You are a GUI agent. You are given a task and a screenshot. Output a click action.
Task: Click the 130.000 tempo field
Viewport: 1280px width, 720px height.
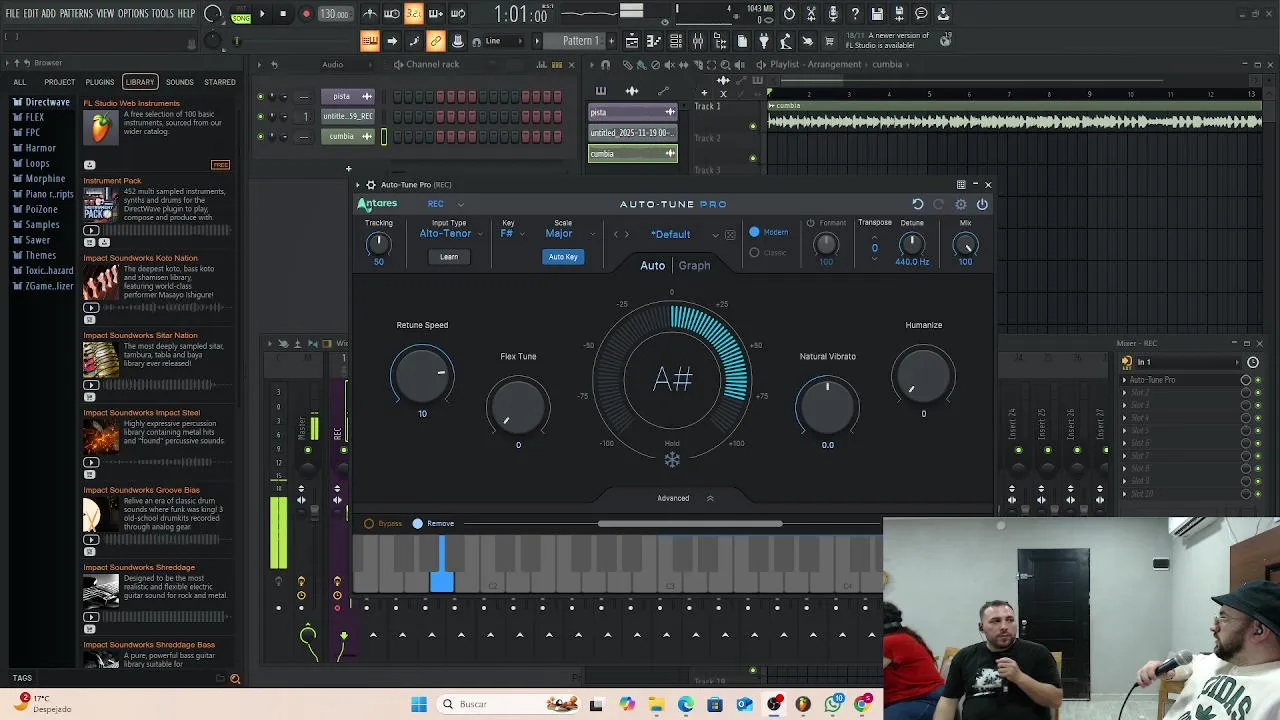click(x=334, y=14)
